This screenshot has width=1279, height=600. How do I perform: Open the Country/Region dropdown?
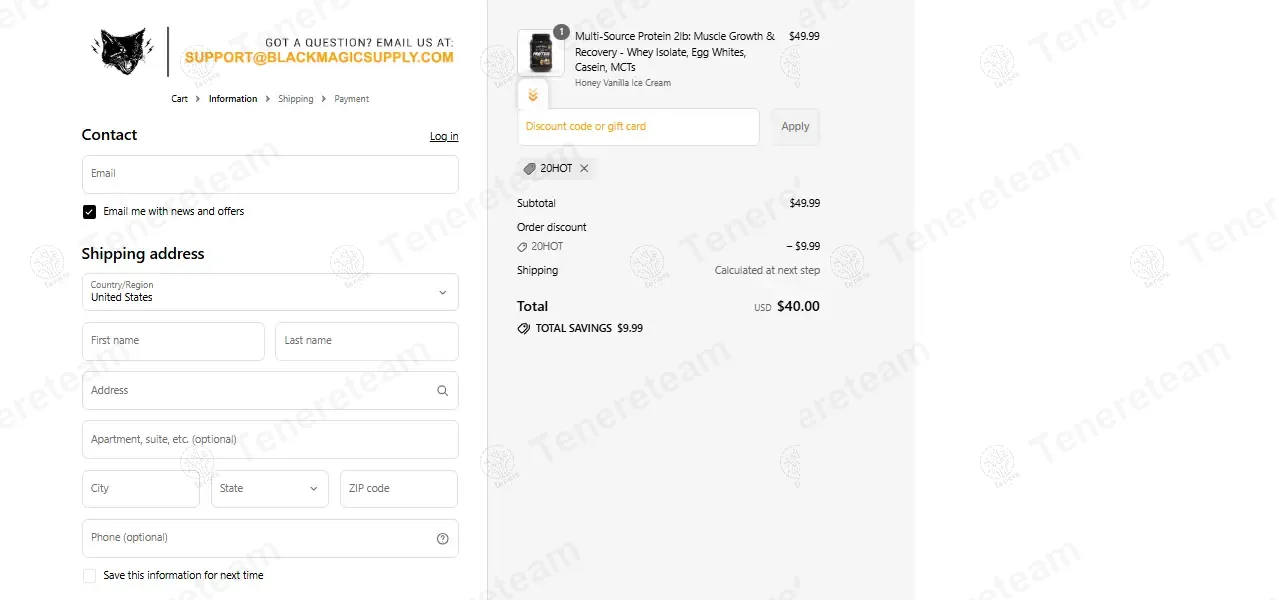[270, 292]
